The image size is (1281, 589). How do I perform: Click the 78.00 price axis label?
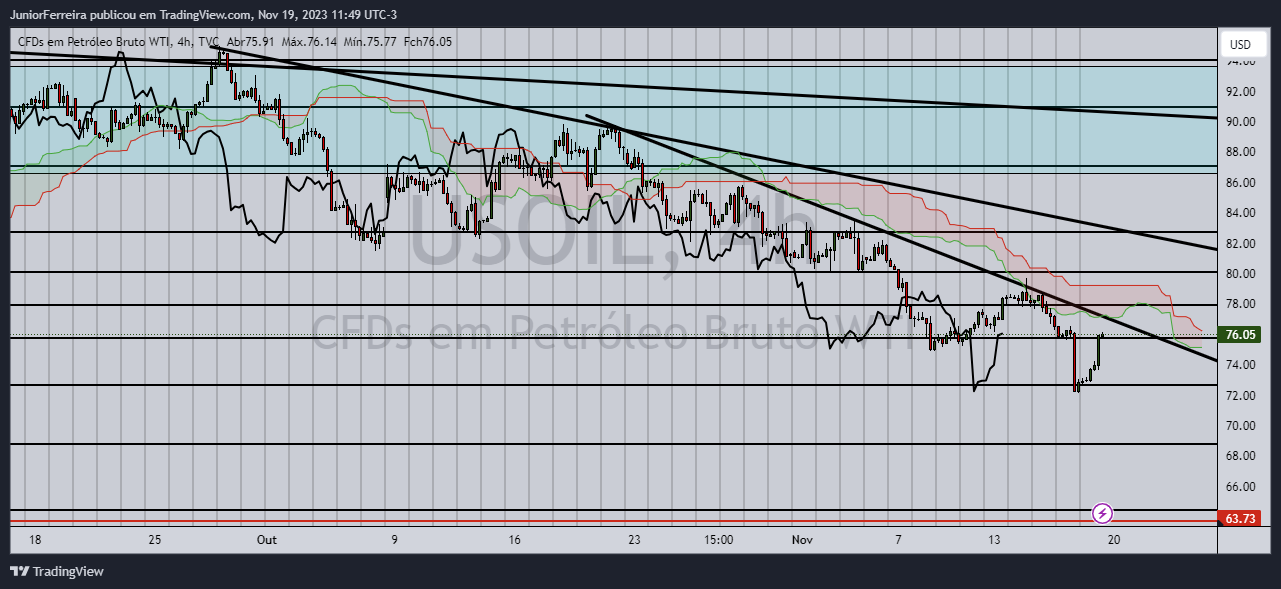[1240, 304]
